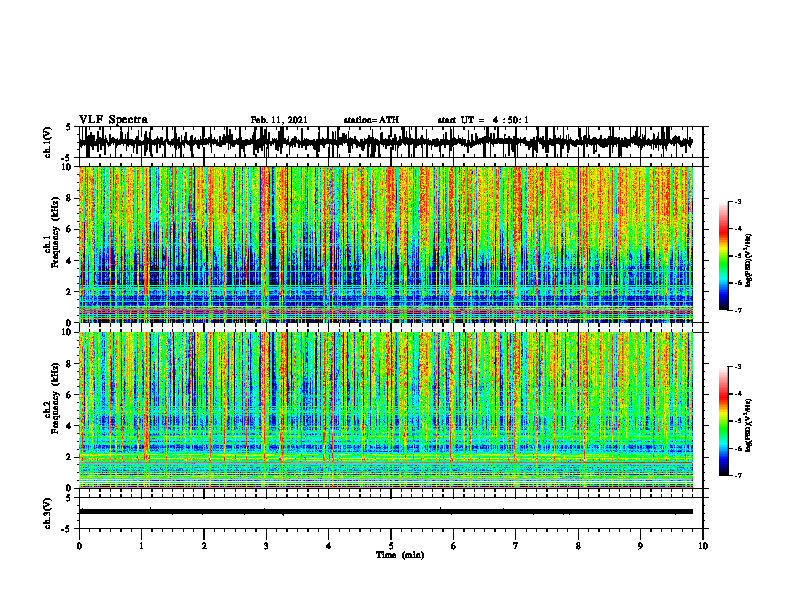Screen dimensions: 792x612
Task: Click the time axis tick label "8"
Action: point(578,546)
